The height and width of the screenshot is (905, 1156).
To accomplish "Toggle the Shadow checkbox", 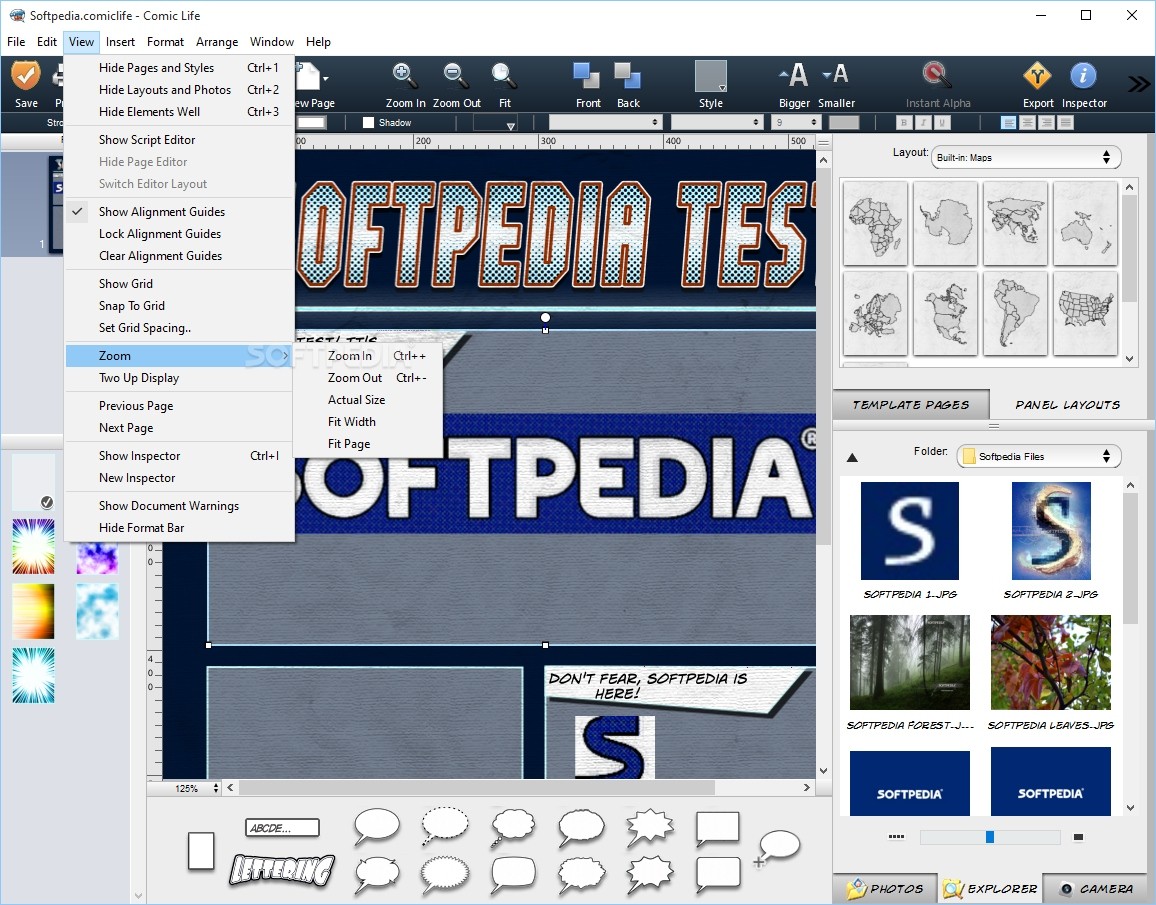I will 369,122.
